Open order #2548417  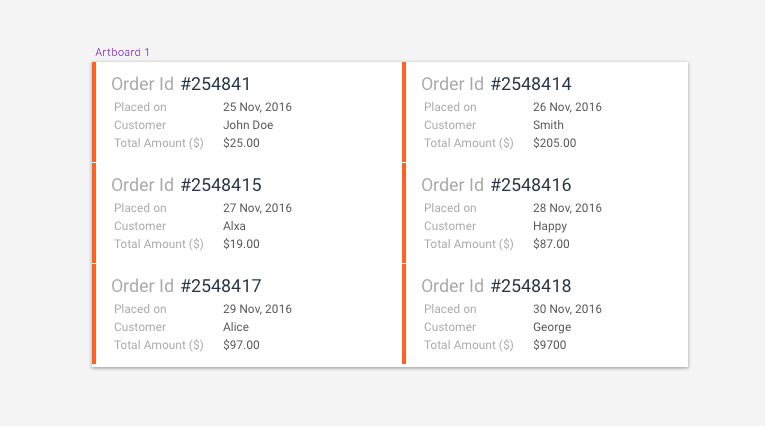[221, 286]
